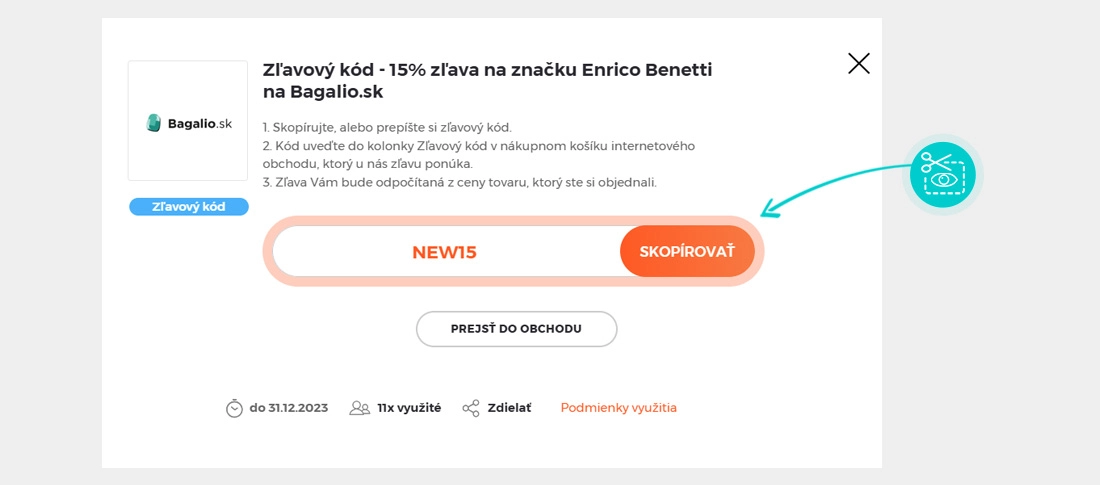1100x485 pixels.
Task: Click the share icon next to Zdieľať
Action: 471,408
